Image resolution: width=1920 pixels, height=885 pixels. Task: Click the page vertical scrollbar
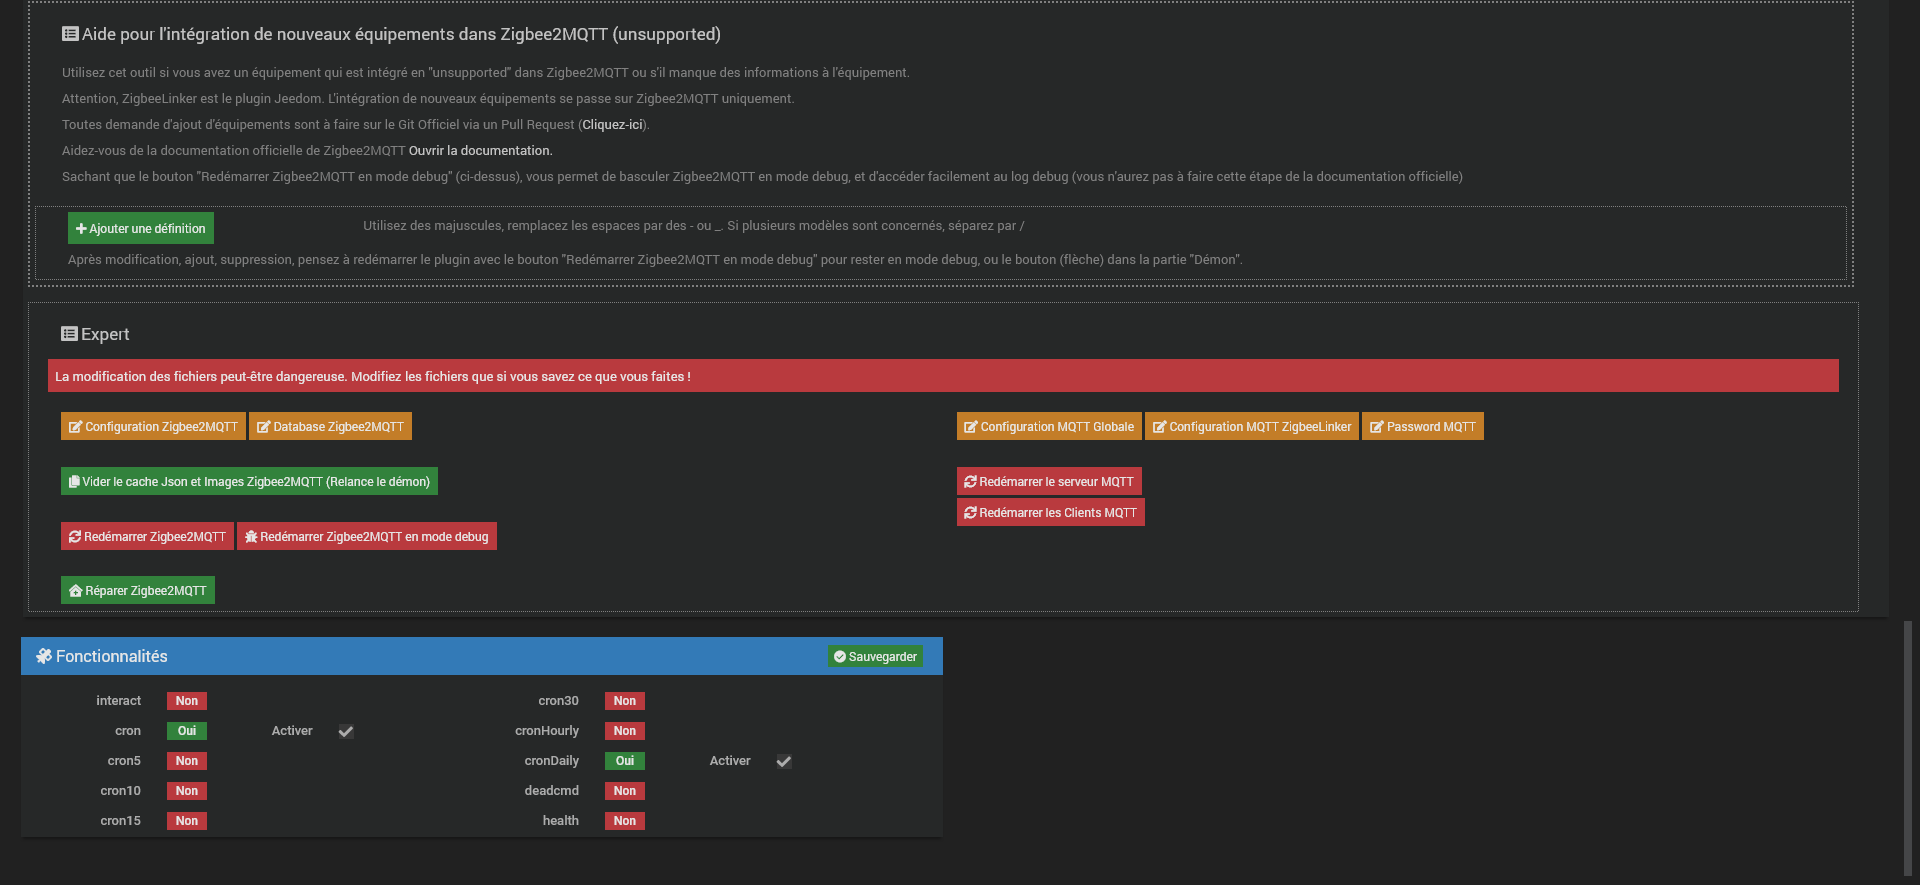click(x=1908, y=748)
